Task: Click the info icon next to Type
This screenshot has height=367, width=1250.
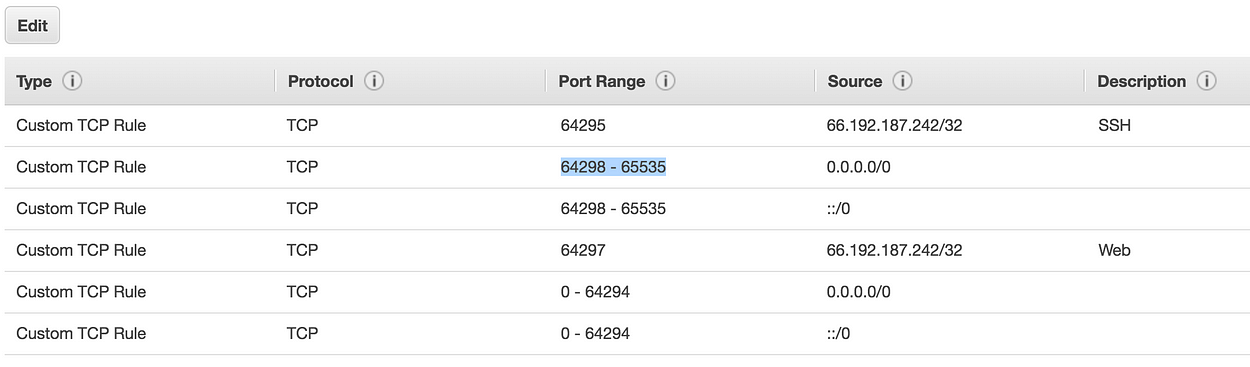Action: click(x=72, y=82)
